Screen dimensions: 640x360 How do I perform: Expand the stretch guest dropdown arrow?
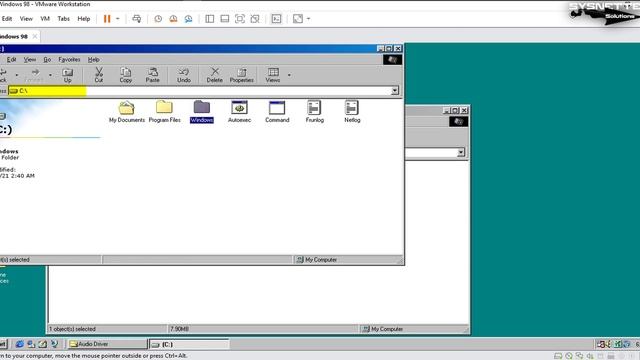tap(309, 19)
